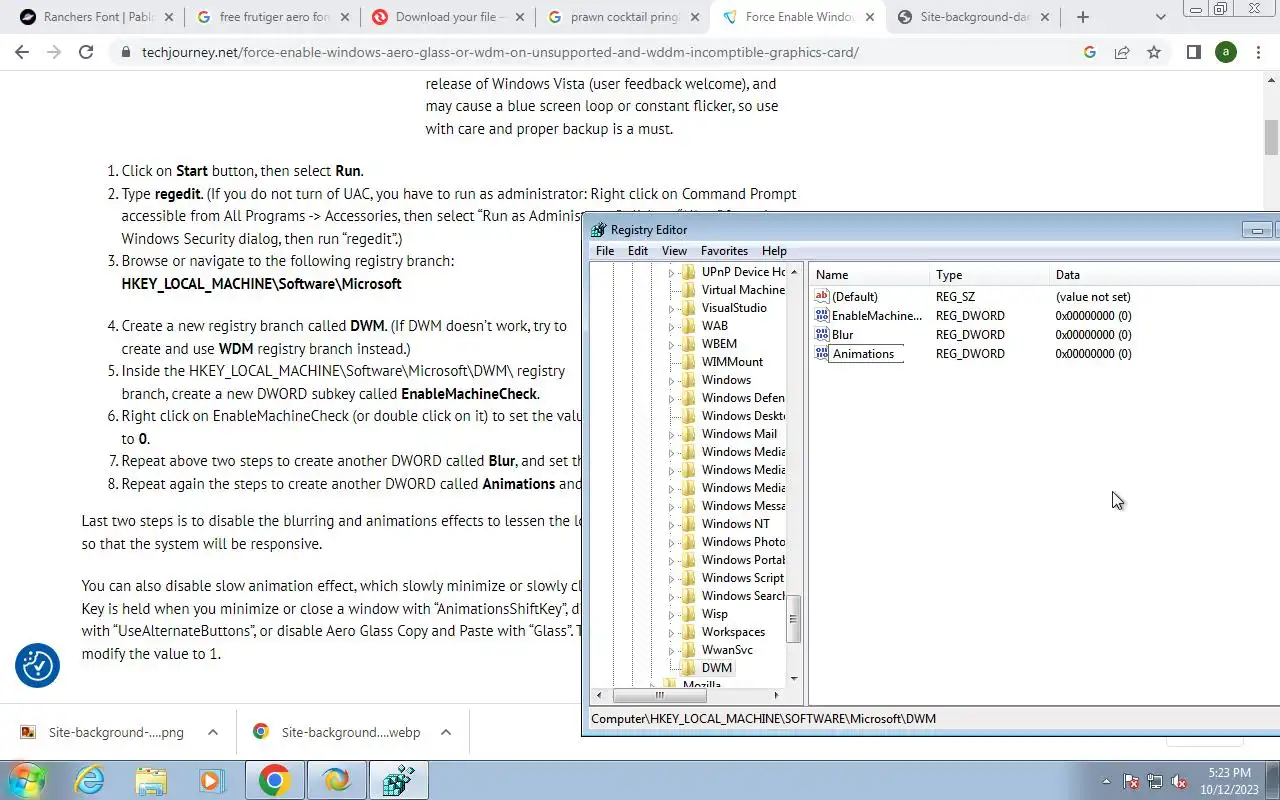Open Chrome three-dot menu
This screenshot has width=1280, height=800.
click(1258, 52)
